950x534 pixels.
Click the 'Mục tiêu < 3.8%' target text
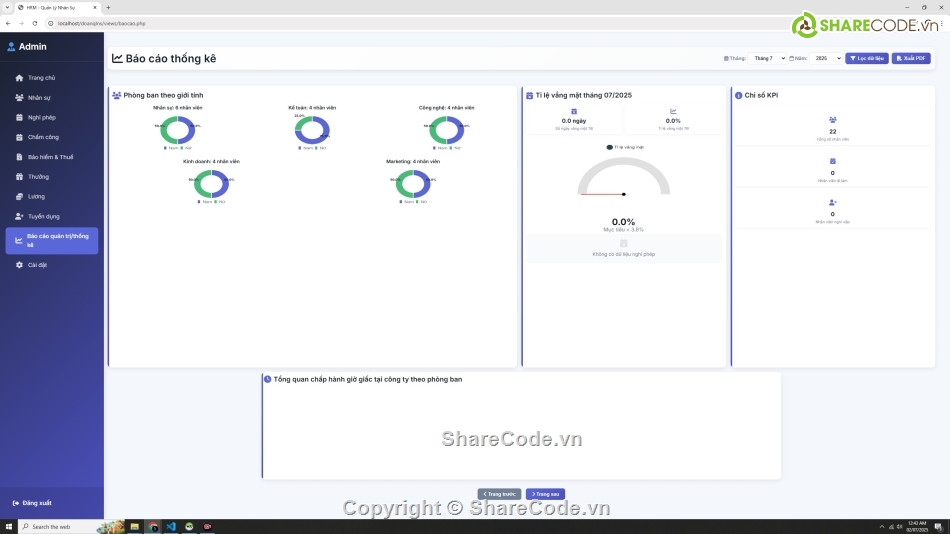[x=623, y=230]
